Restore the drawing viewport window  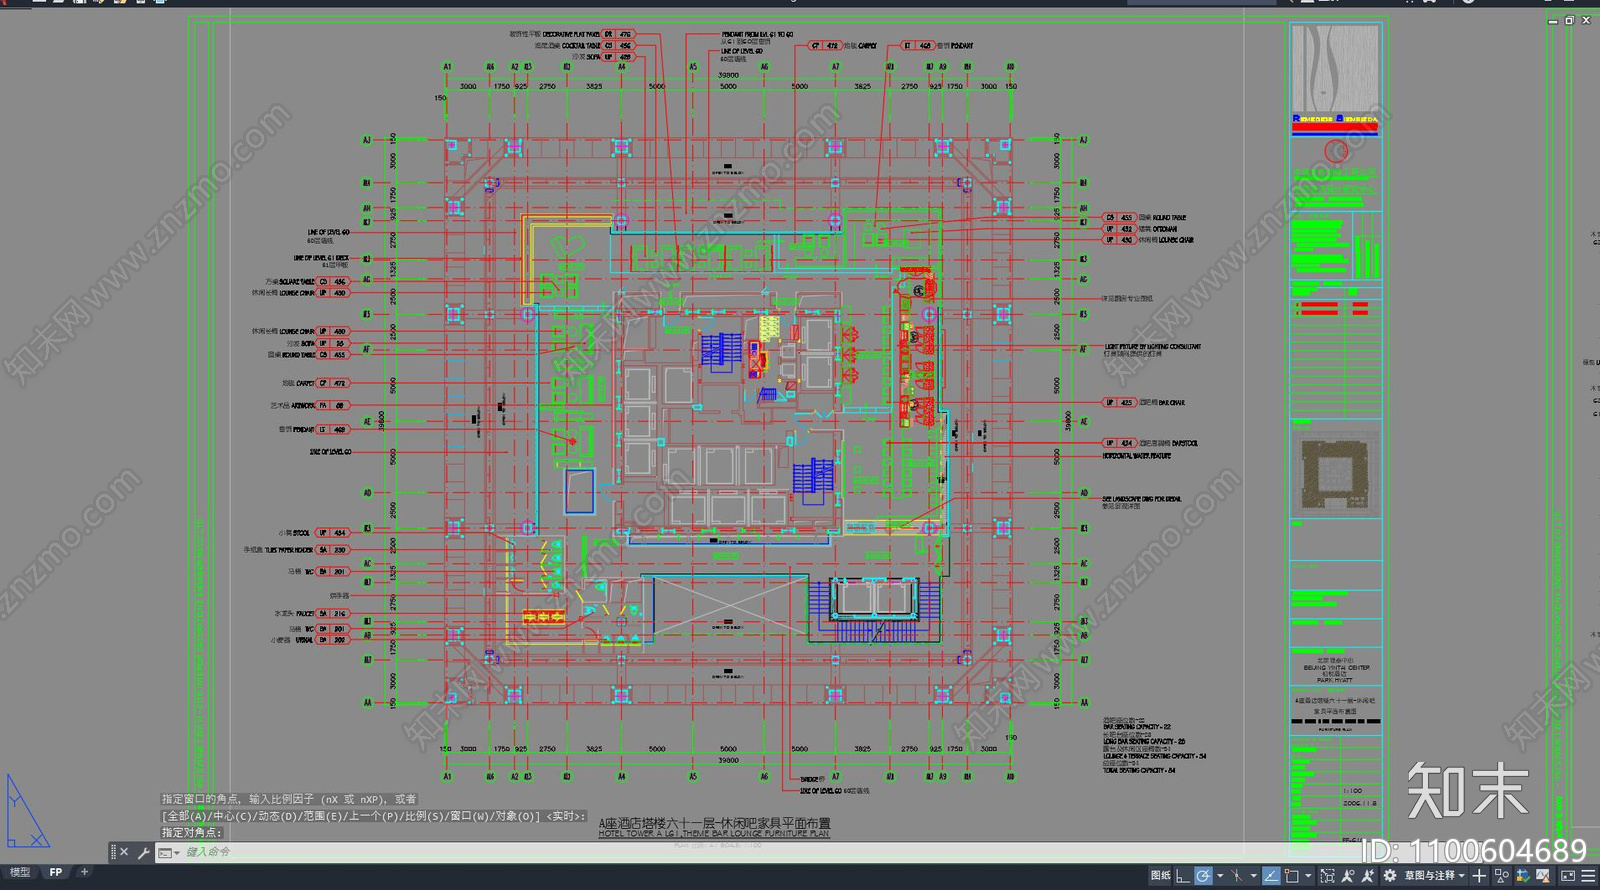pyautogui.click(x=1569, y=20)
